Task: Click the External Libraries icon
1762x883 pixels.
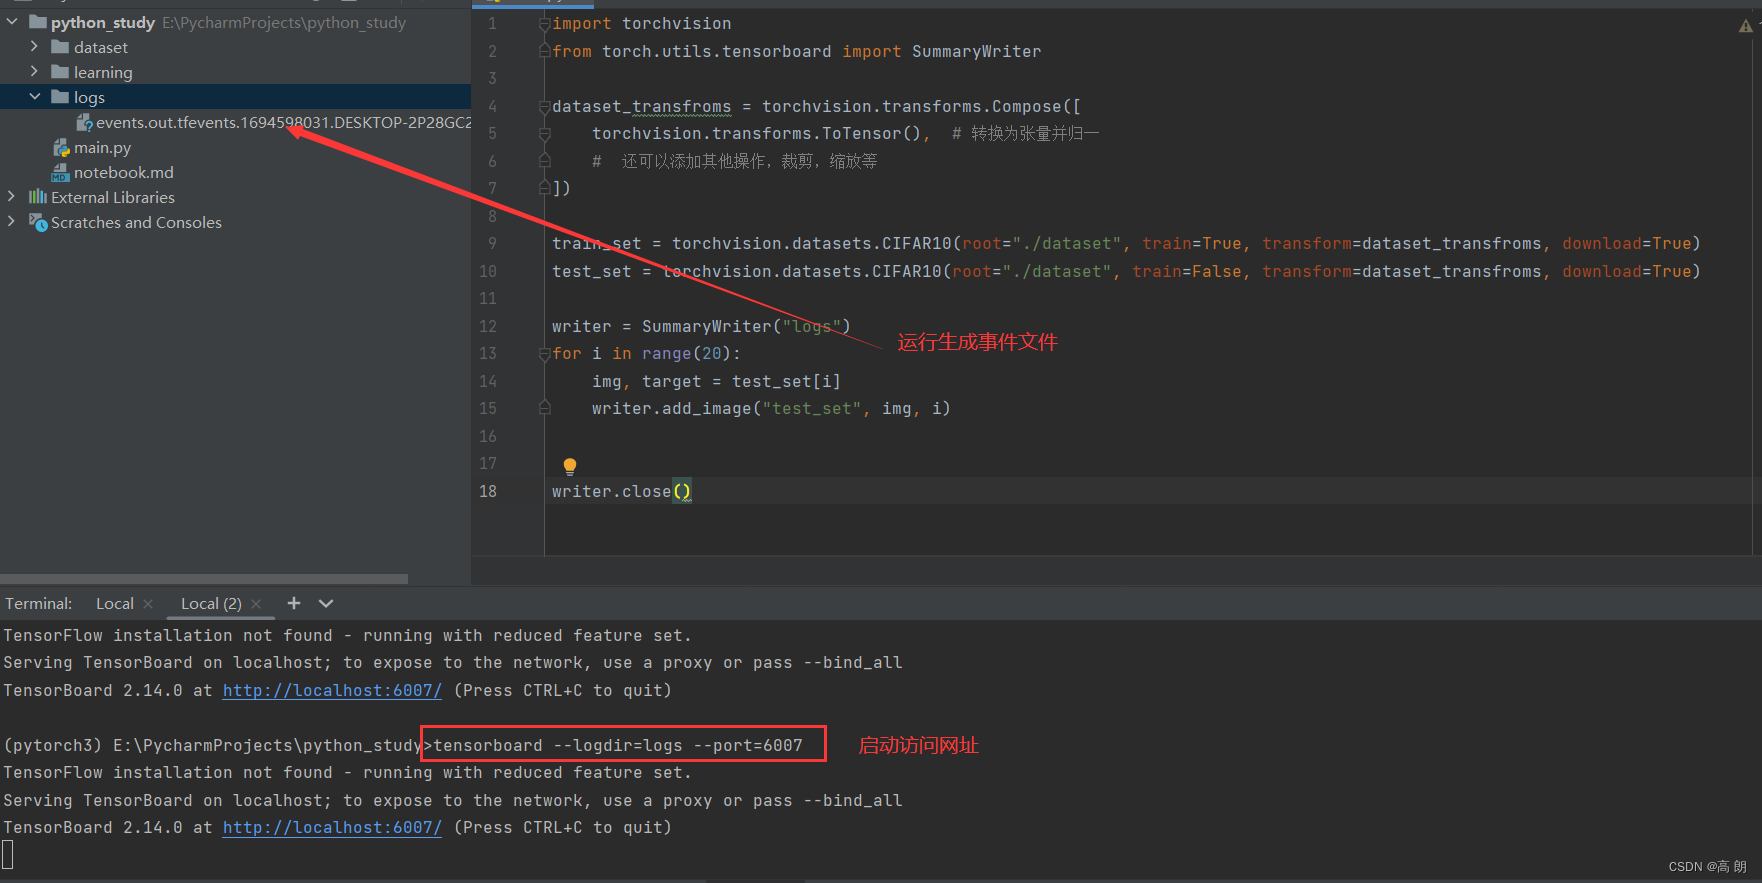Action: pyautogui.click(x=38, y=197)
